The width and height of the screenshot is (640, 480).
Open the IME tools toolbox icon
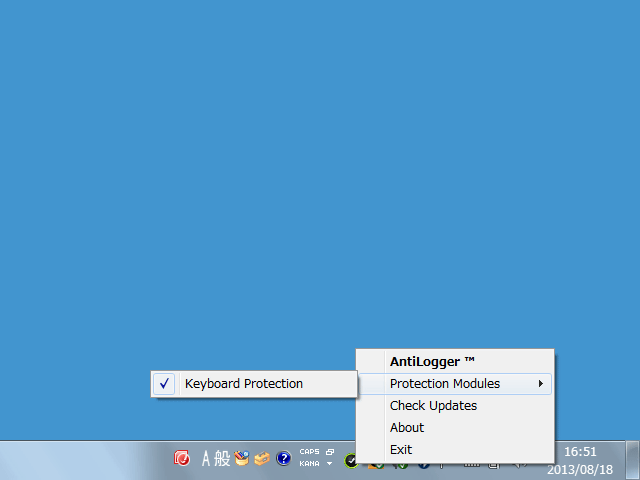pyautogui.click(x=262, y=458)
